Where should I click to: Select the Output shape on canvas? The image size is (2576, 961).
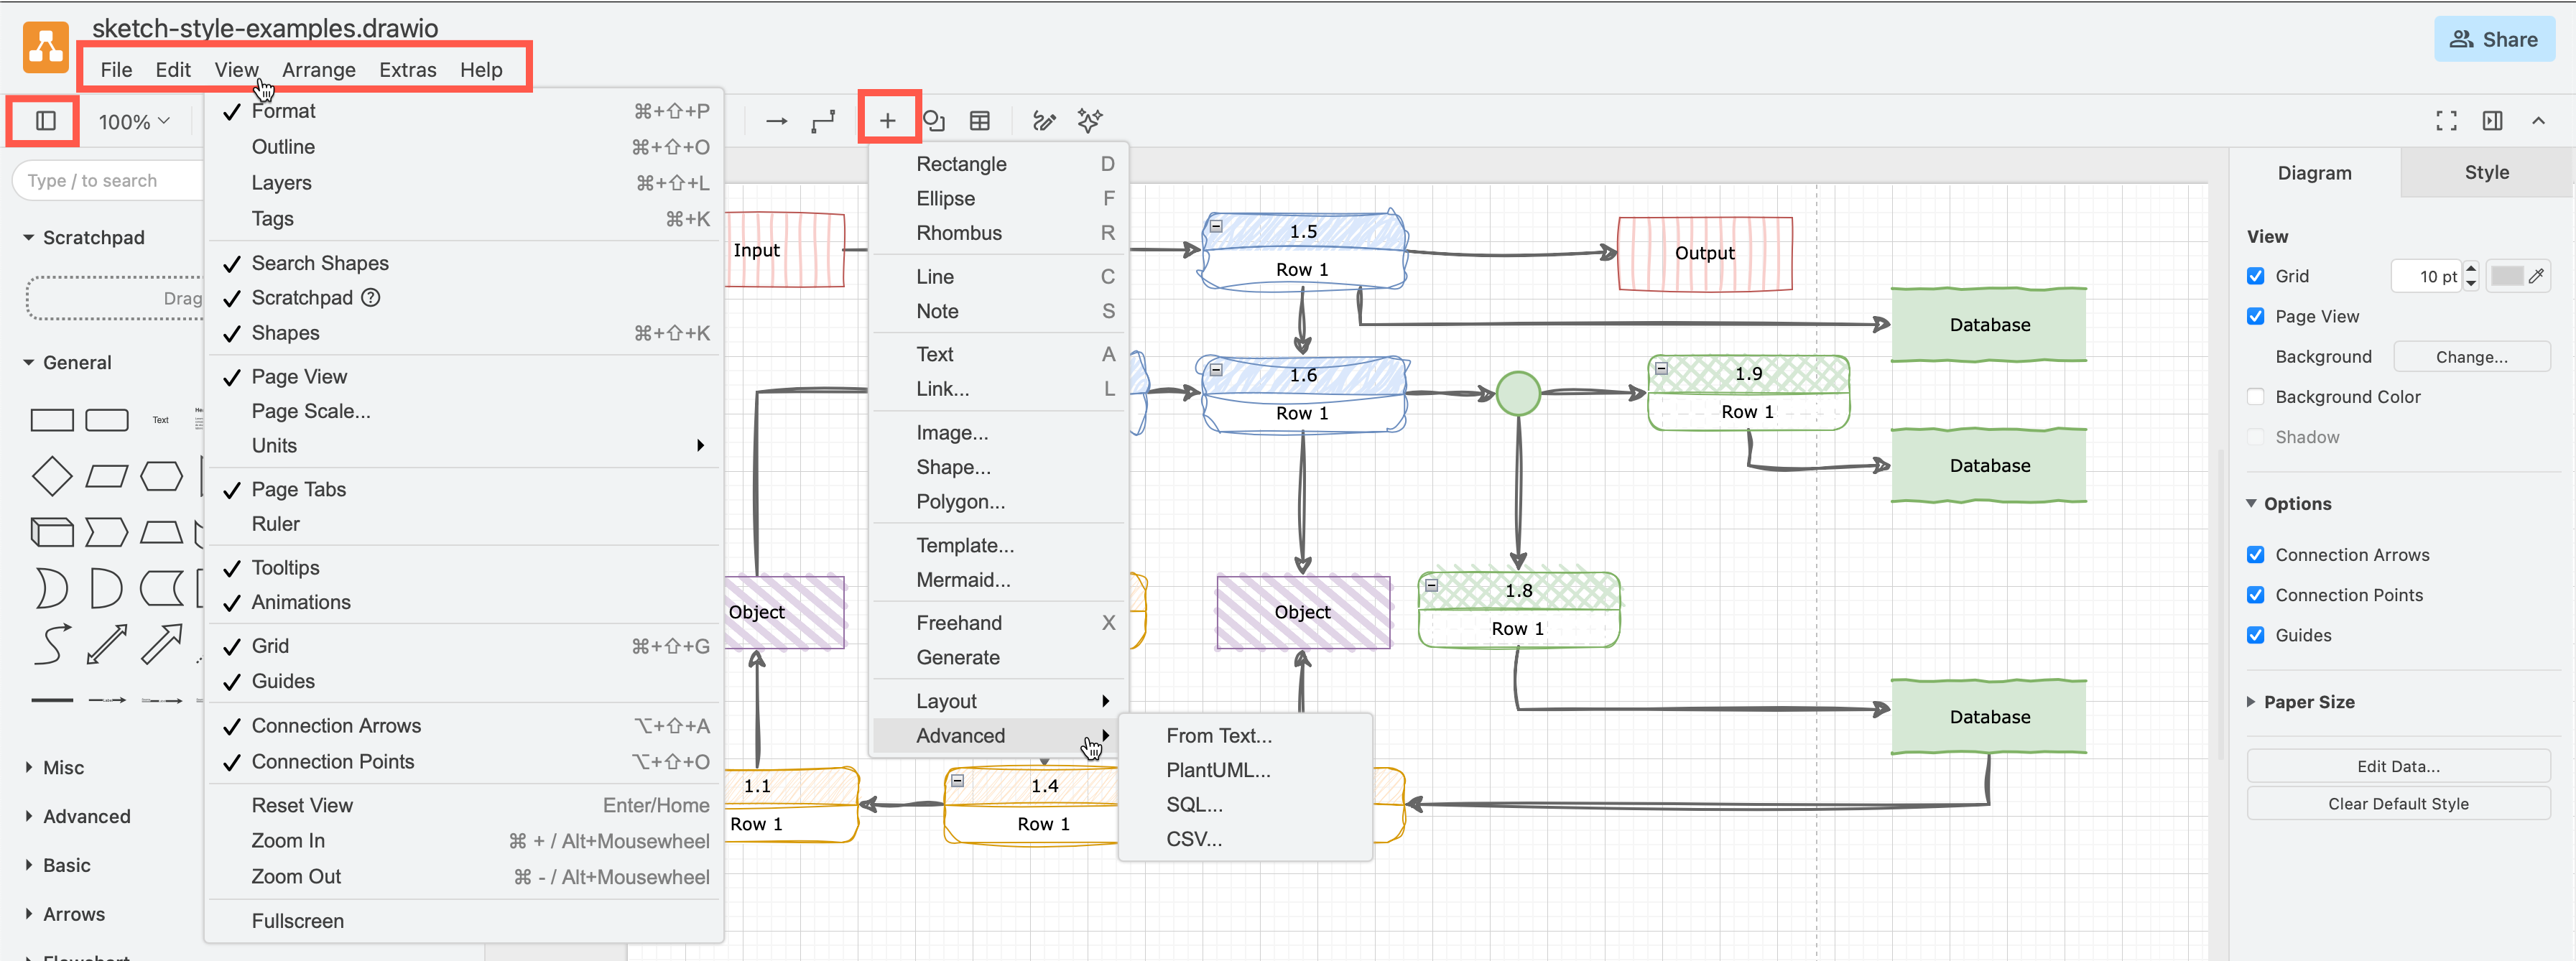(x=1705, y=253)
